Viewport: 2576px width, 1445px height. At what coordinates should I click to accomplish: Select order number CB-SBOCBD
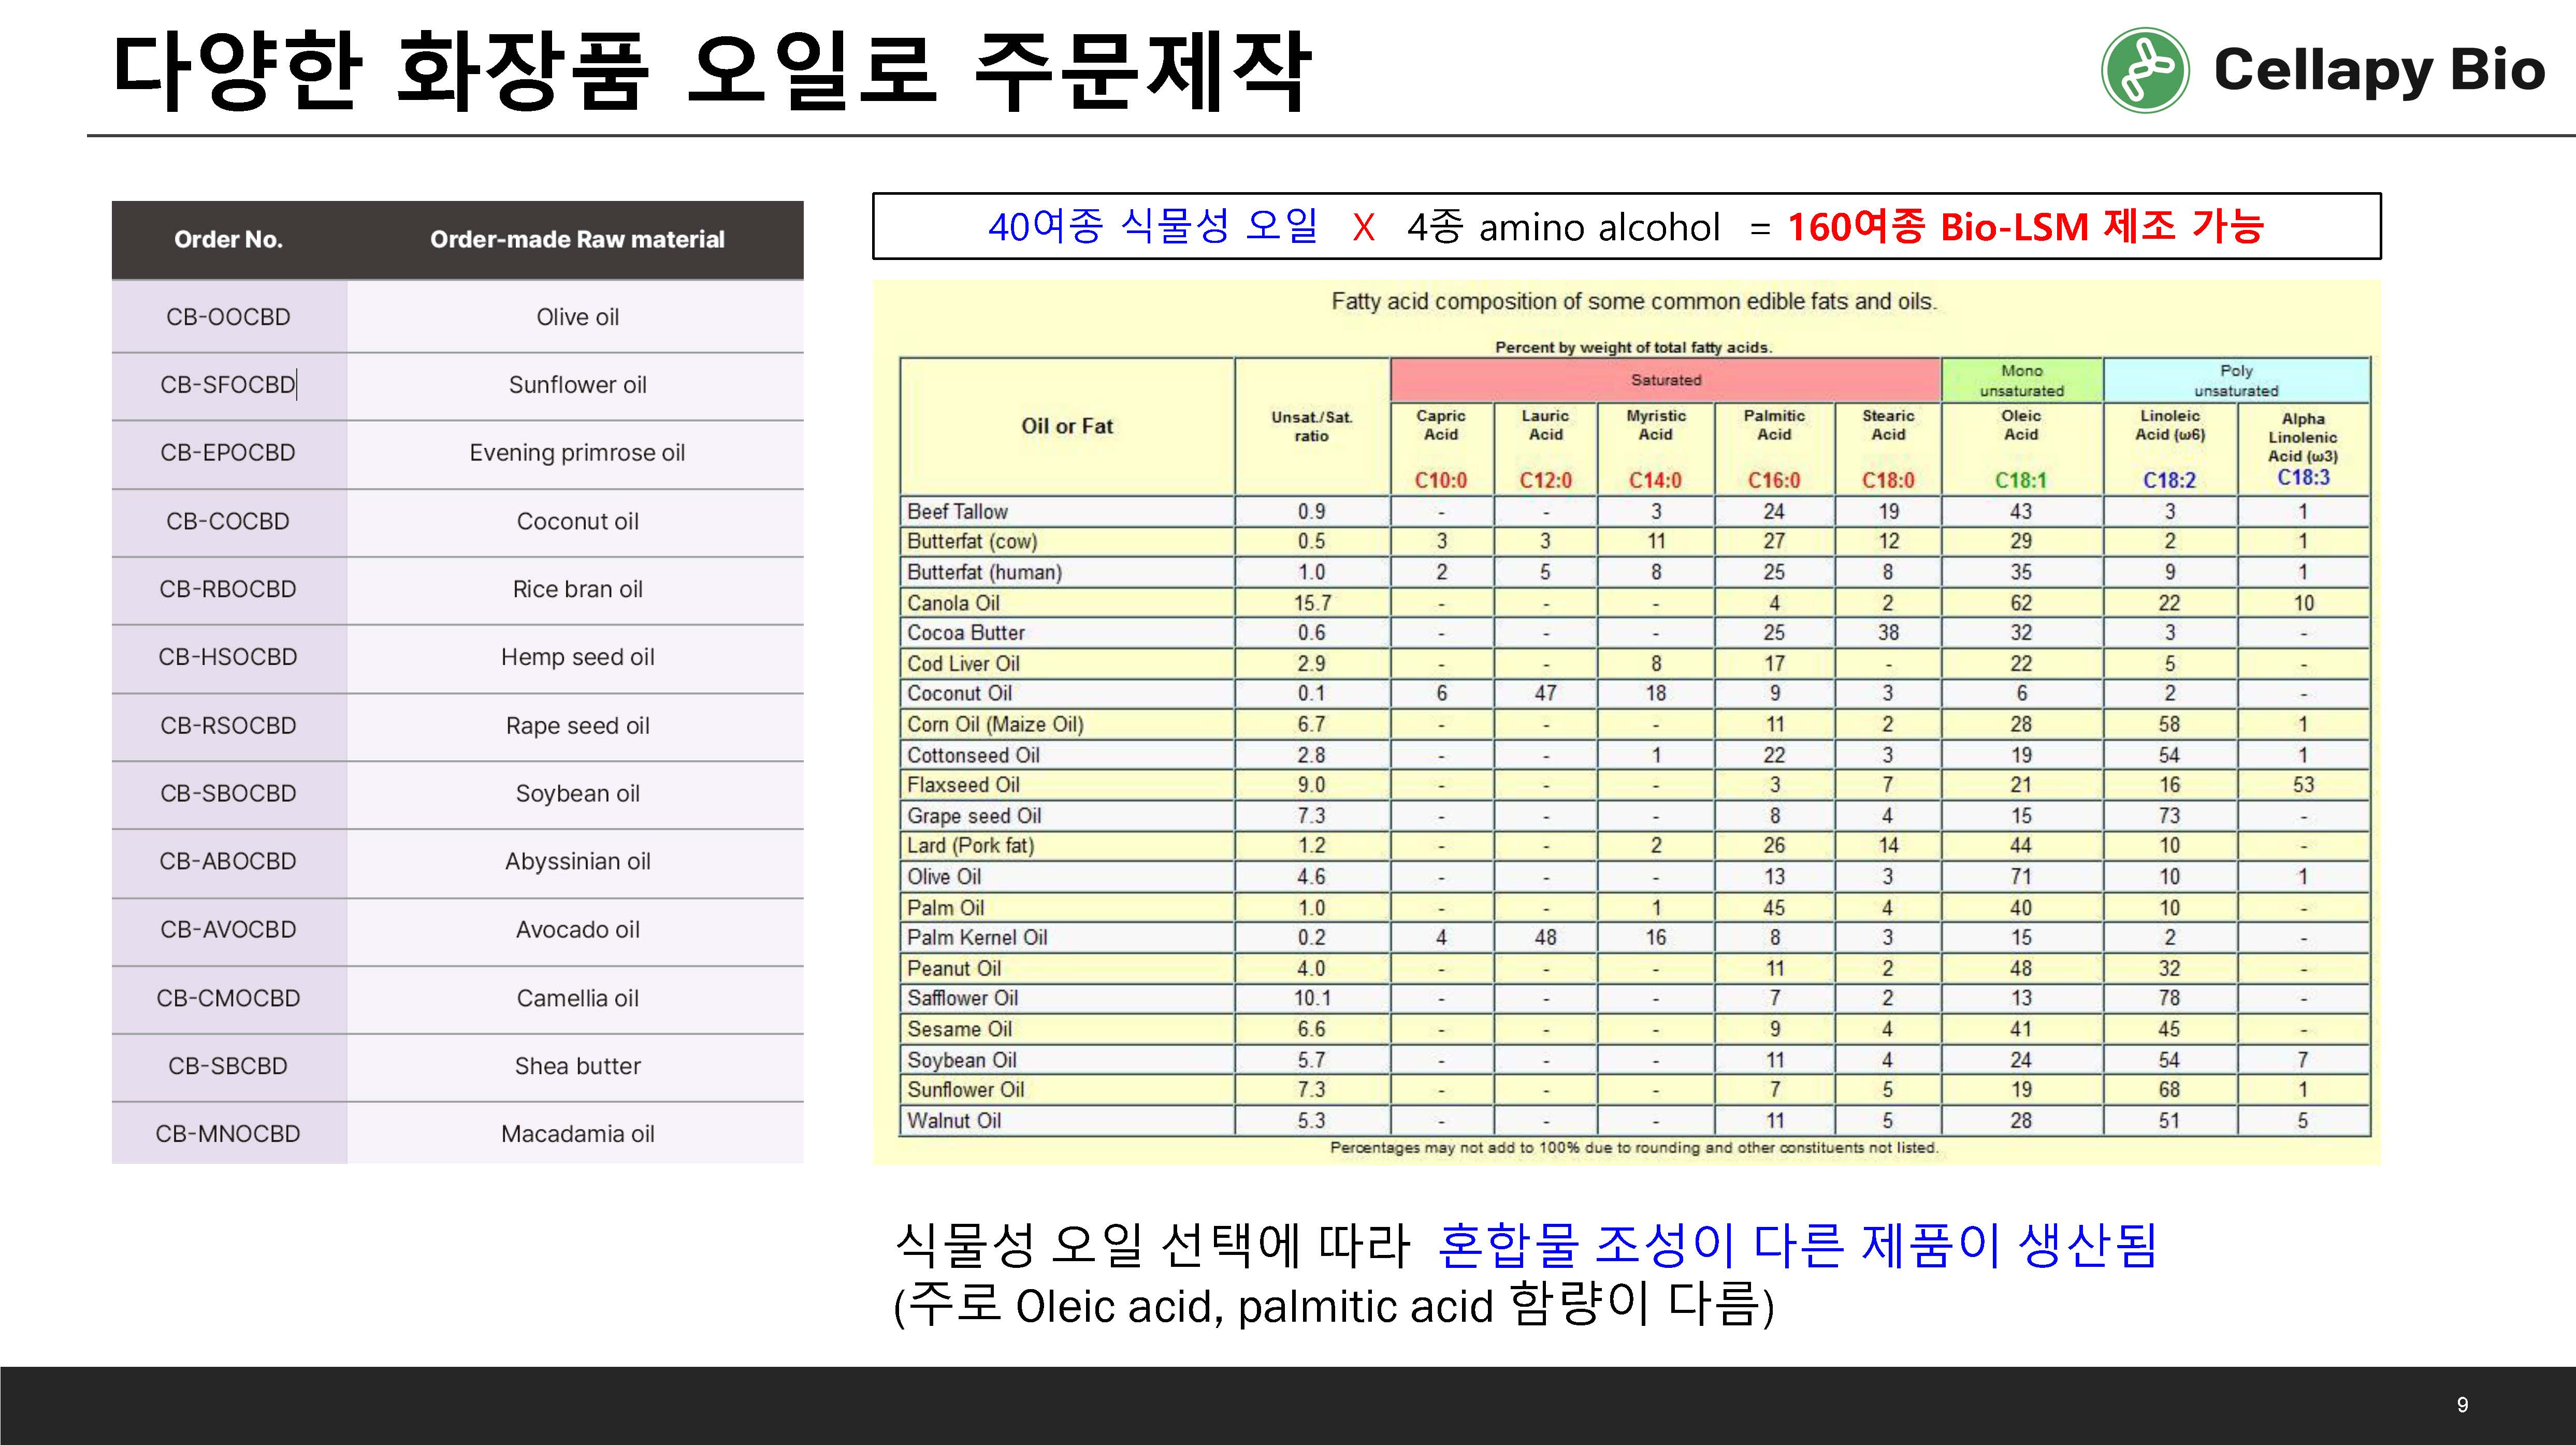[228, 793]
